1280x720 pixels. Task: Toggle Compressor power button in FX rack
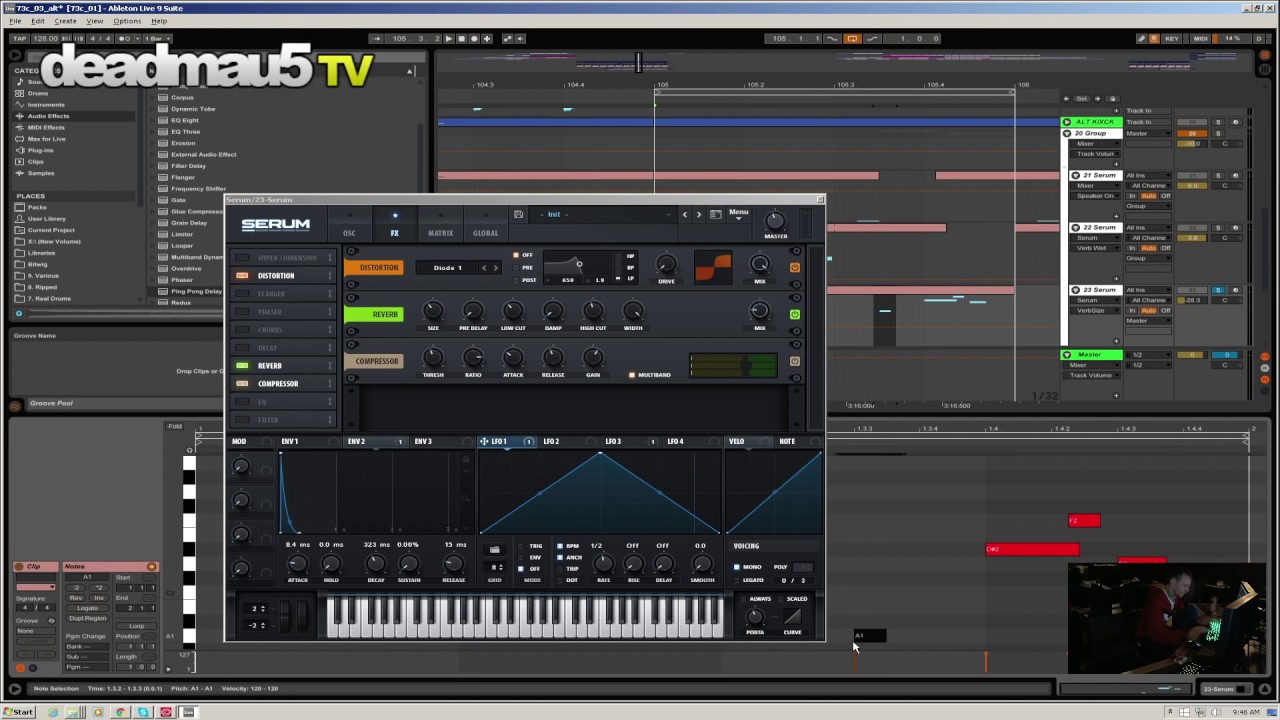795,361
